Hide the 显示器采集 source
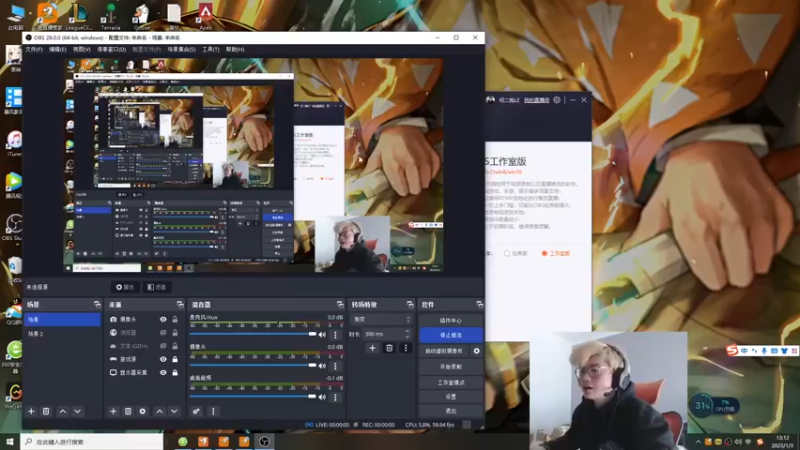This screenshot has width=800, height=450. pyautogui.click(x=163, y=372)
